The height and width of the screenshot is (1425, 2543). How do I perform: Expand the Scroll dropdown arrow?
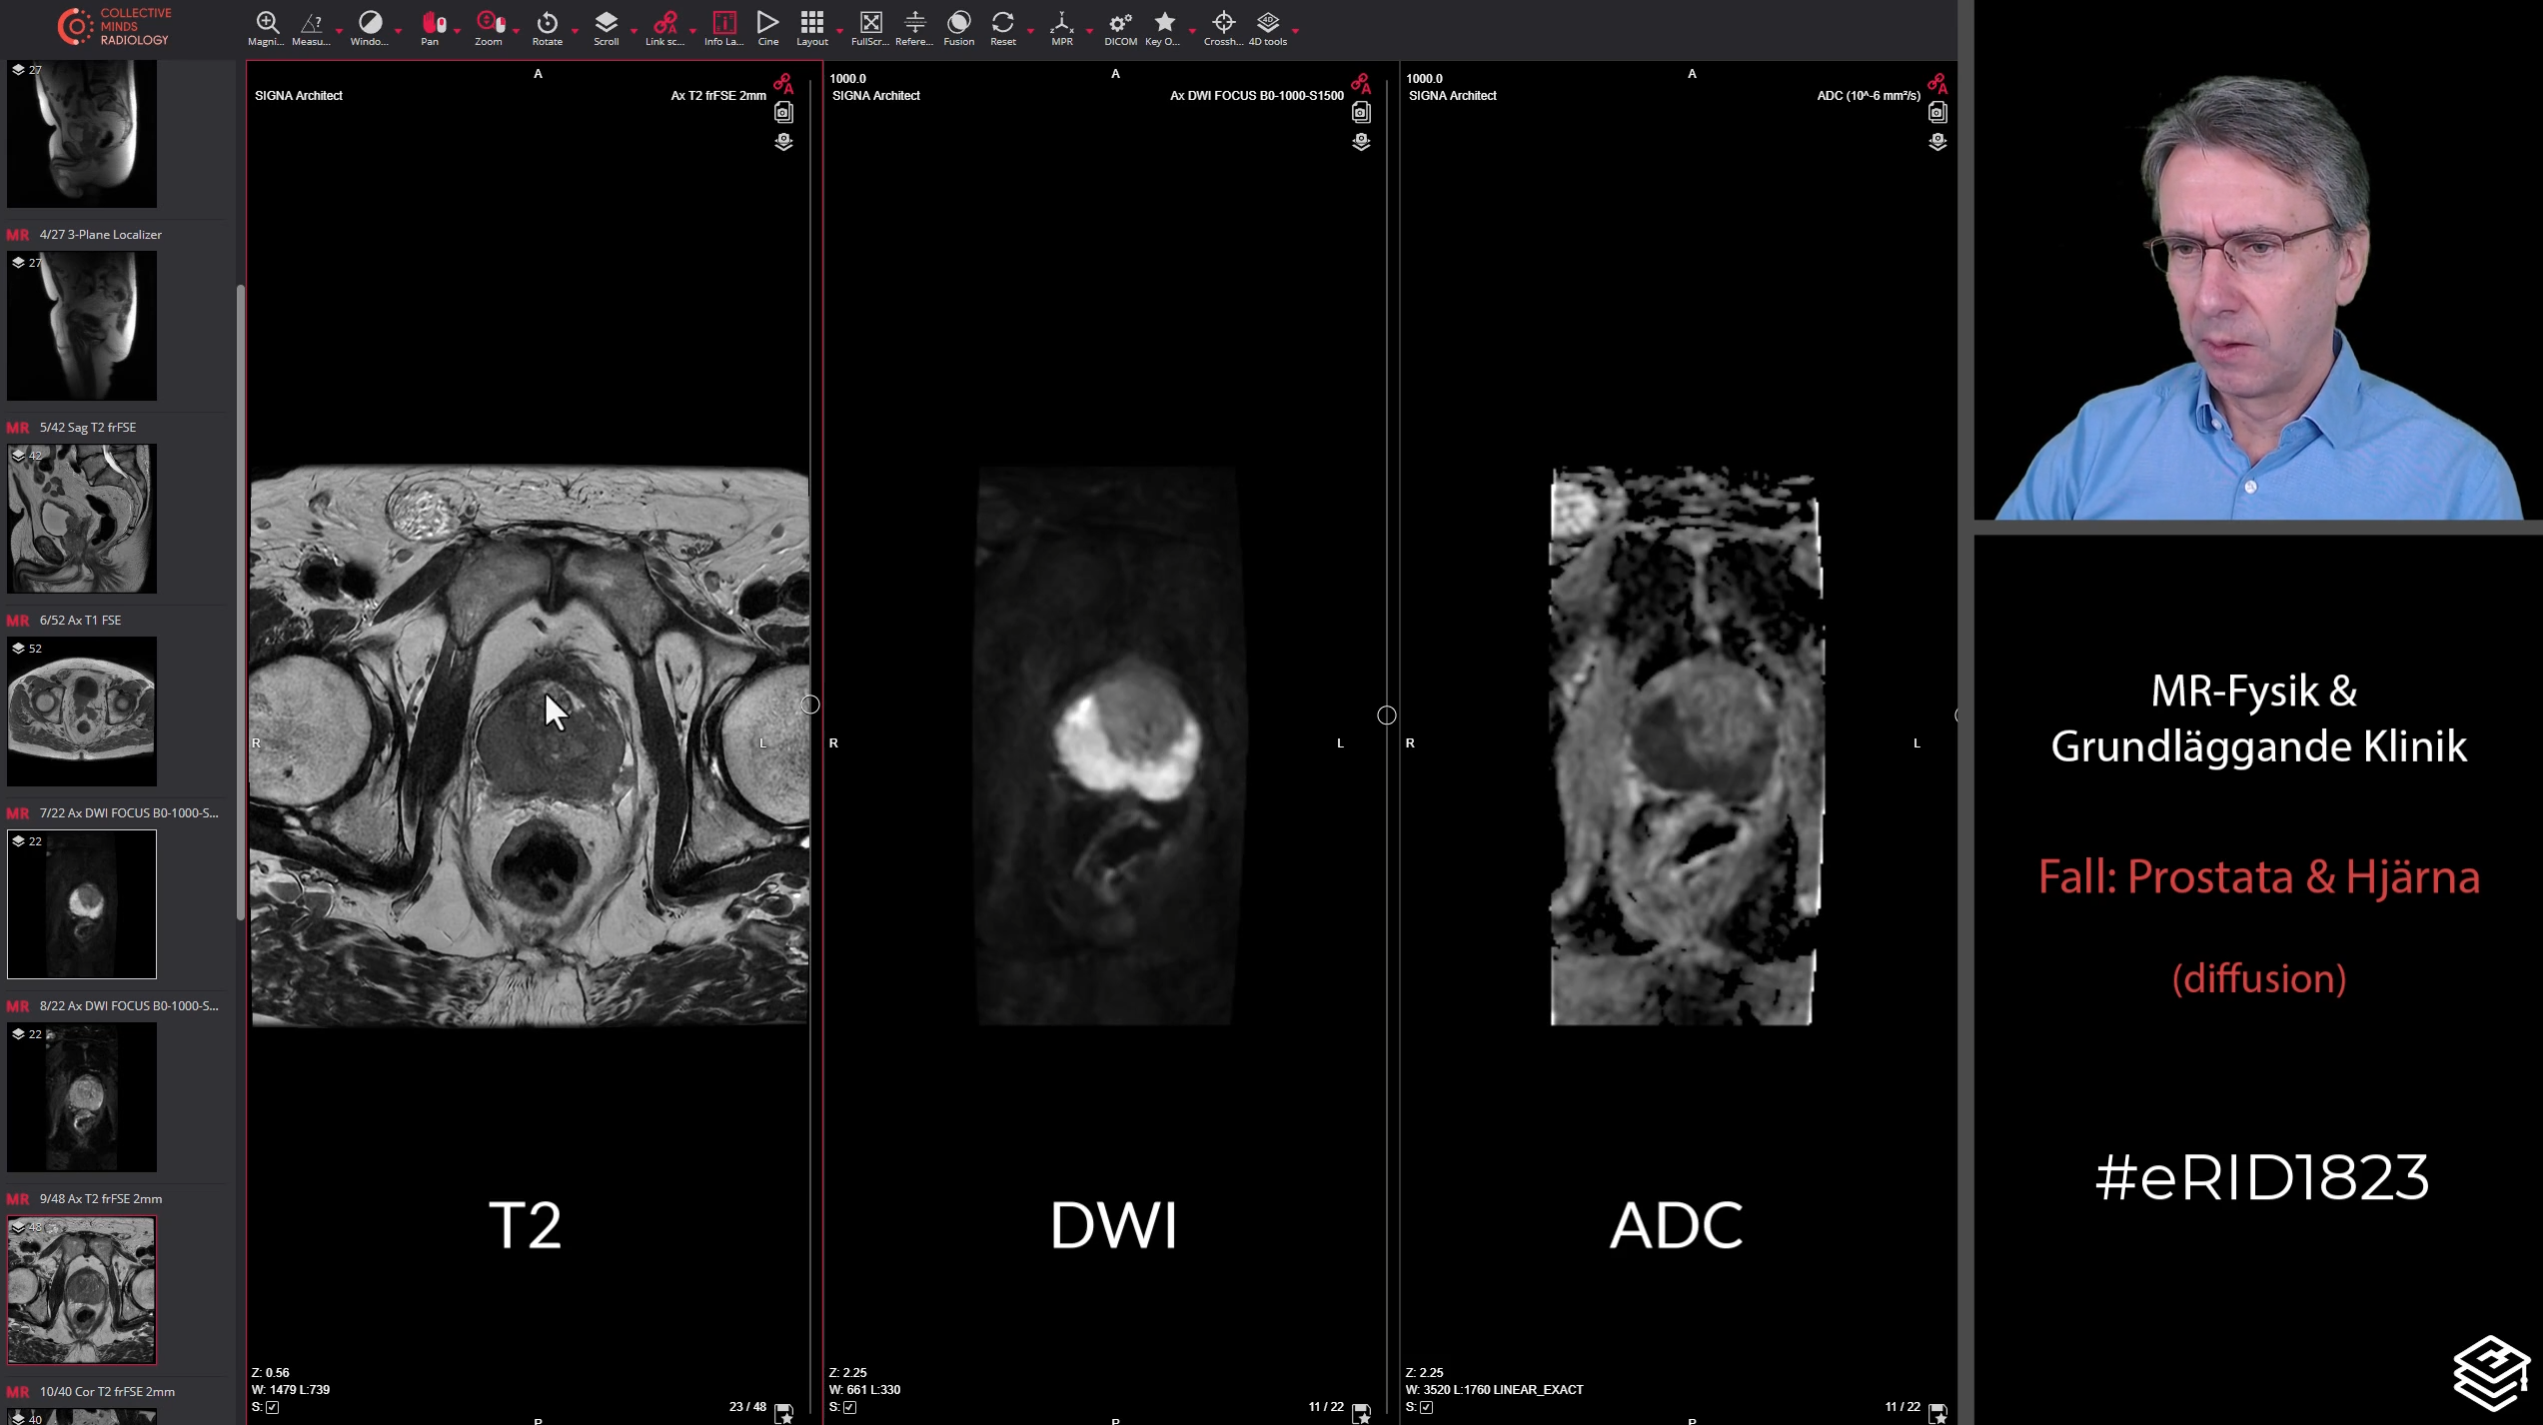click(x=634, y=31)
